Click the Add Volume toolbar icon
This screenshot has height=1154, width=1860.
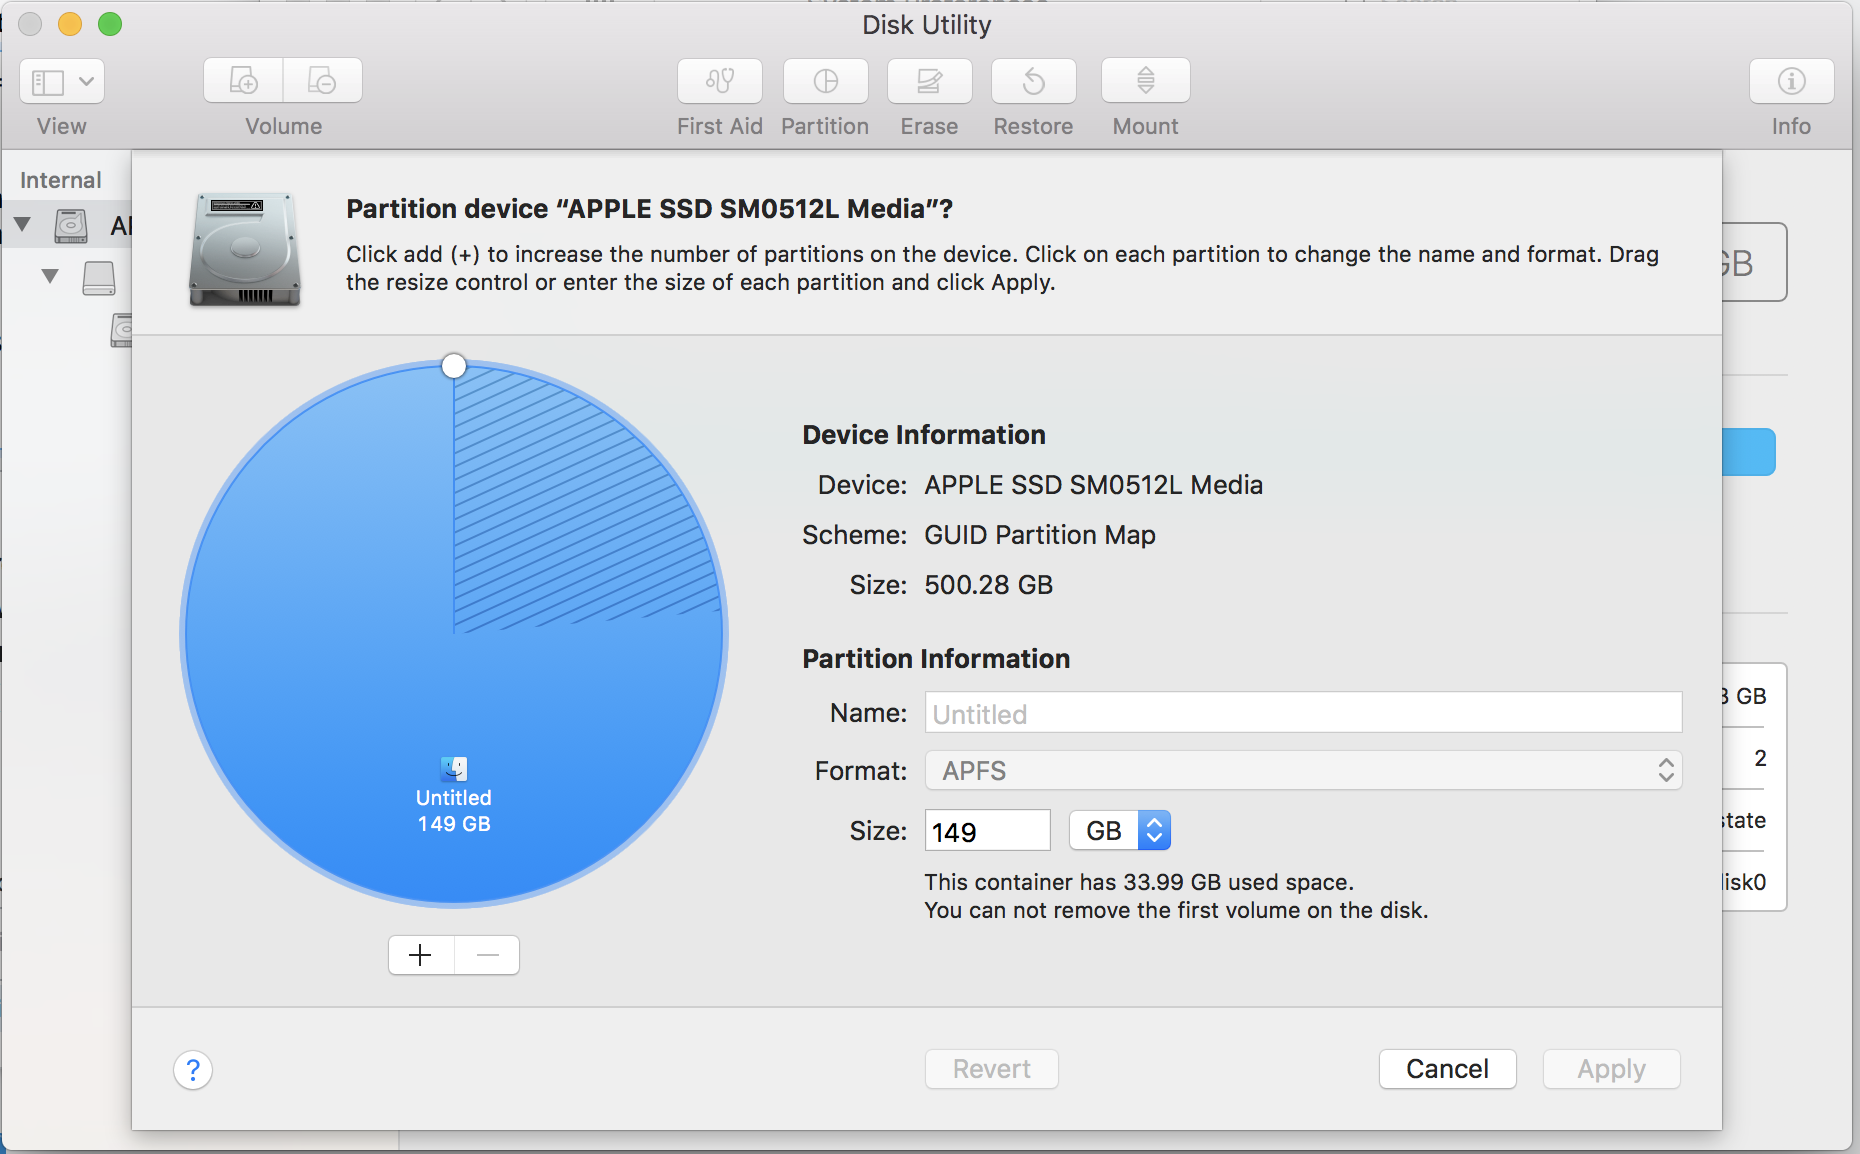click(243, 81)
